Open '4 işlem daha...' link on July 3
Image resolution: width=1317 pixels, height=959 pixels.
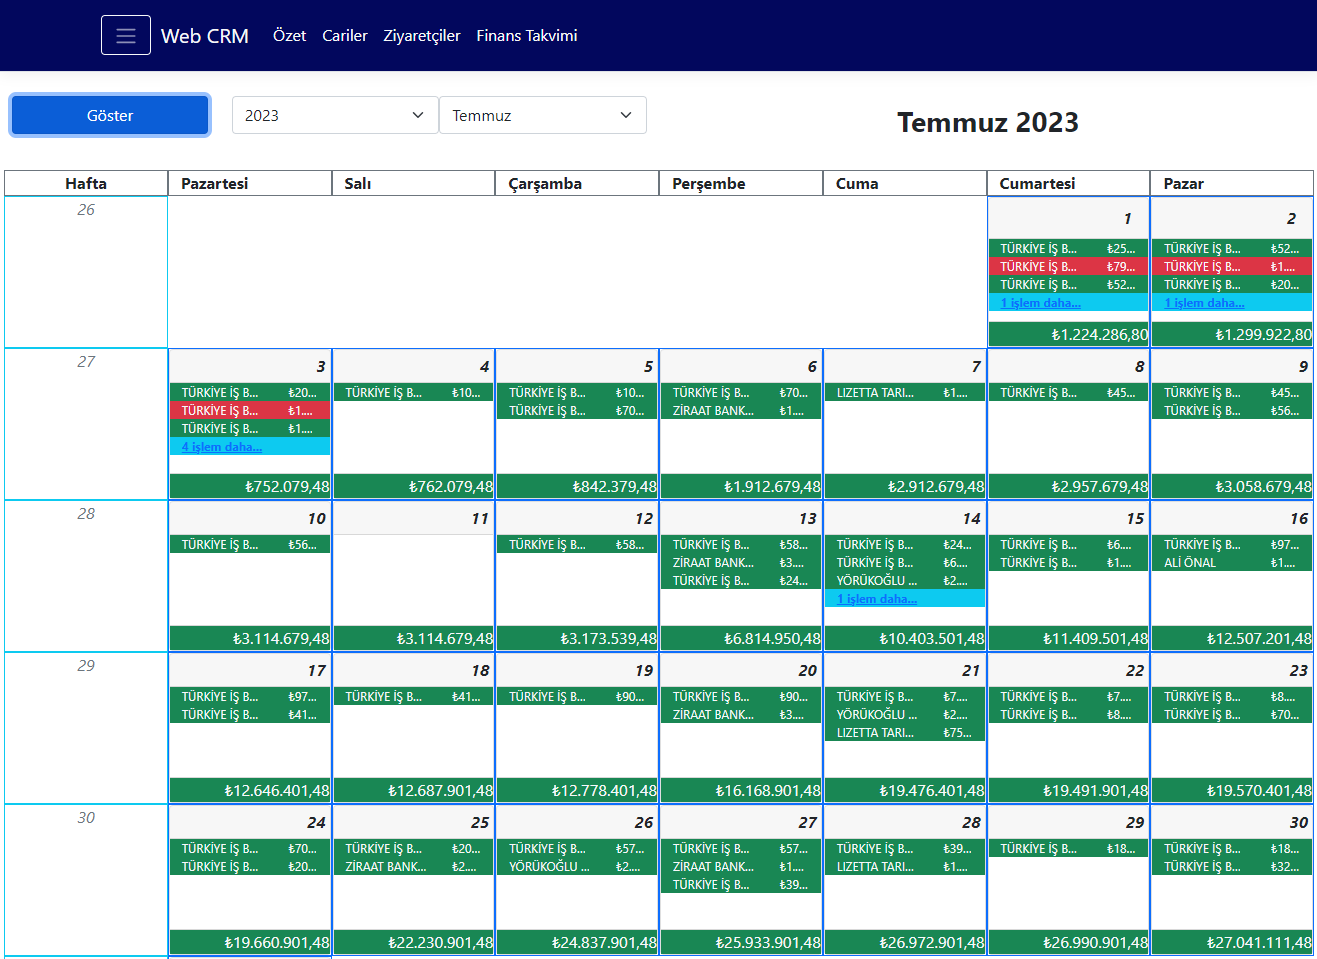222,447
